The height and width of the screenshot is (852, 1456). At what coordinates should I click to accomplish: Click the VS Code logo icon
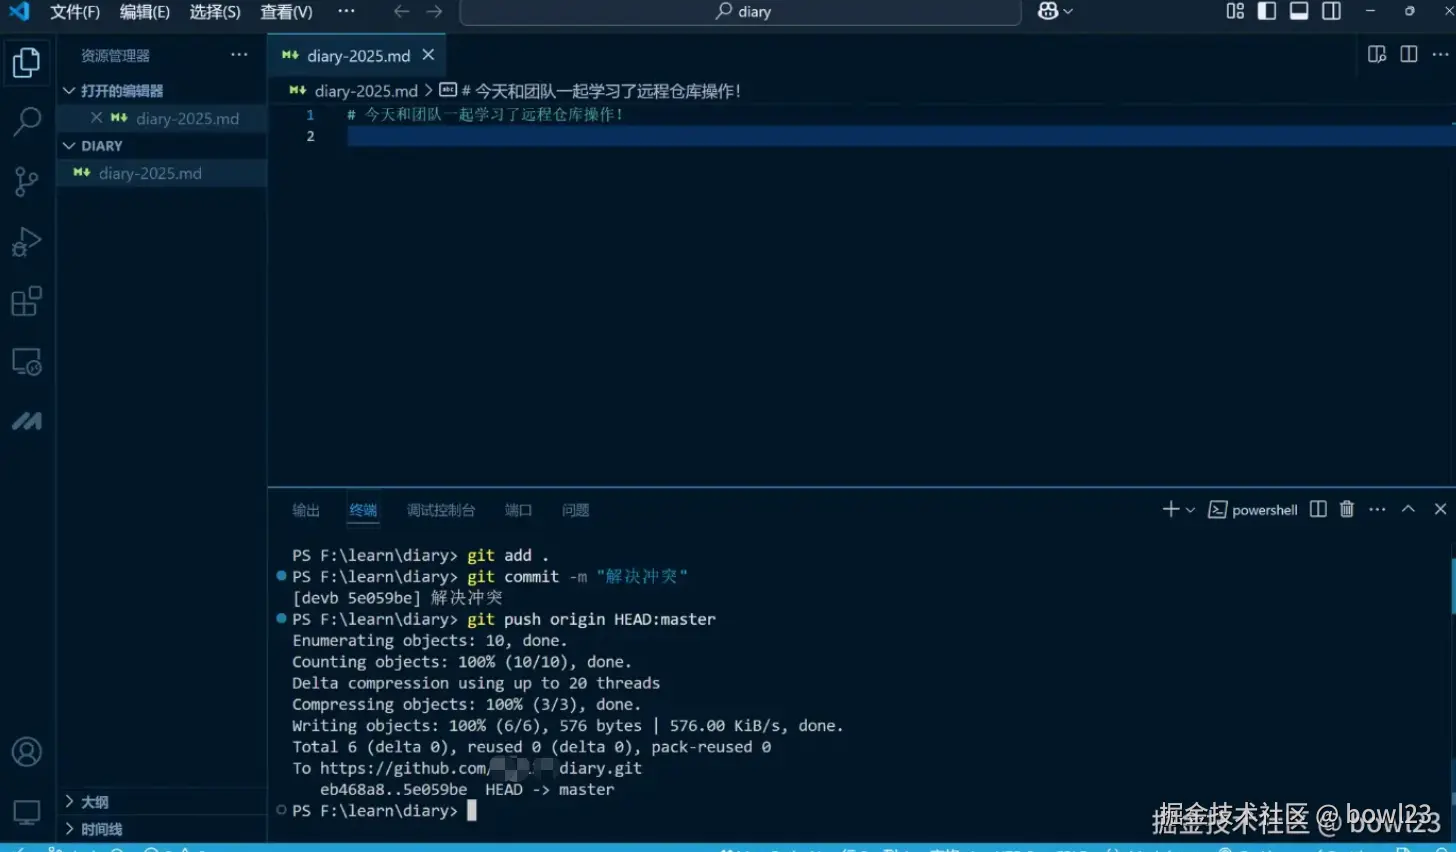coord(19,11)
